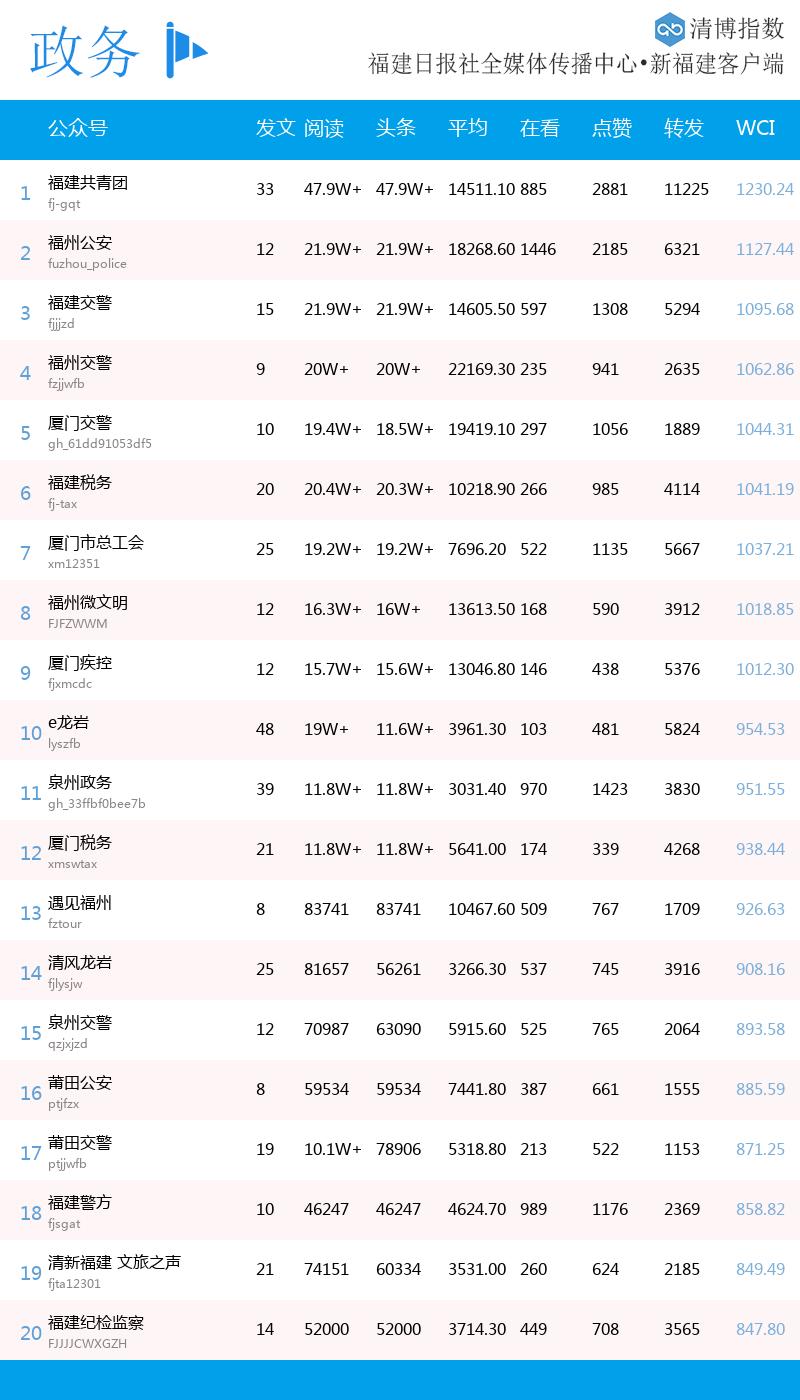Click the 公众号 column header

point(78,128)
